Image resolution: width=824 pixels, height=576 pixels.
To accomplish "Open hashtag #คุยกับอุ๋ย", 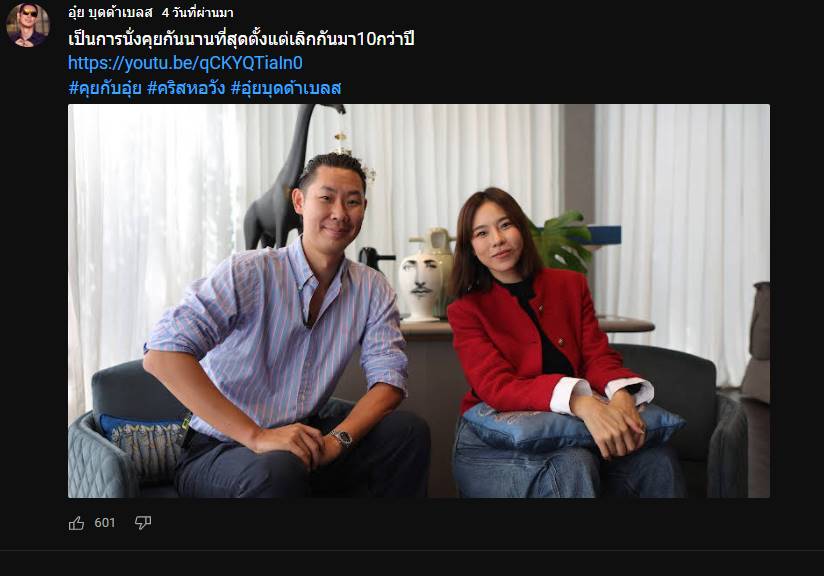I will (105, 88).
